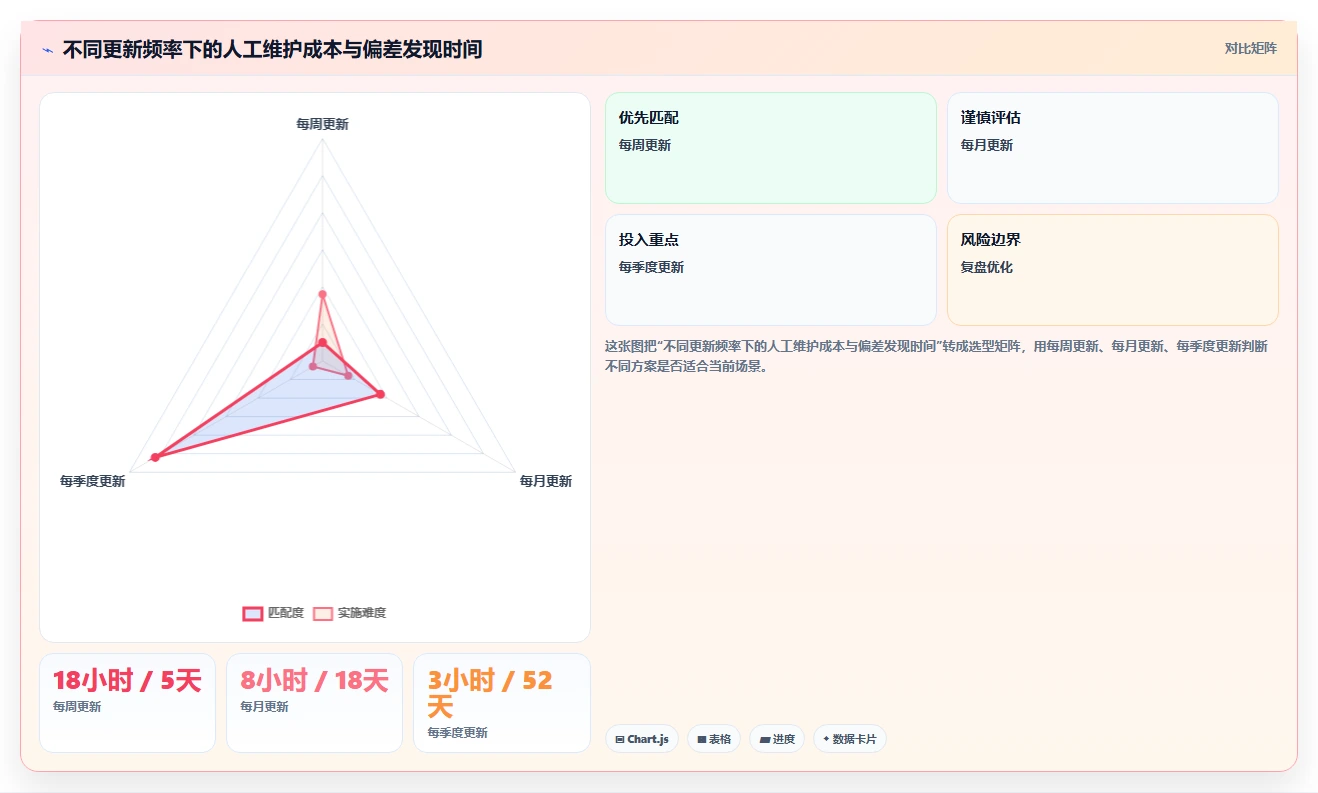Click the 复盘优化 text in 风险边界 card
Image resolution: width=1318 pixels, height=793 pixels.
tap(987, 267)
